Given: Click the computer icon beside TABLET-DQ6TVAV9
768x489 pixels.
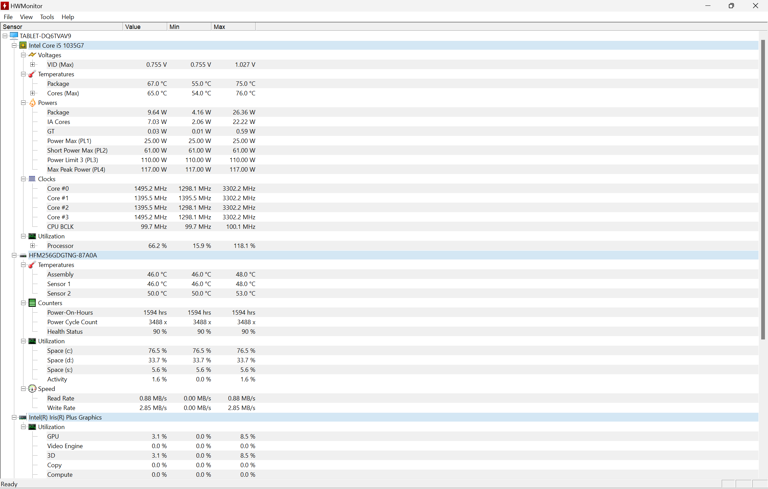Looking at the screenshot, I should [x=14, y=36].
